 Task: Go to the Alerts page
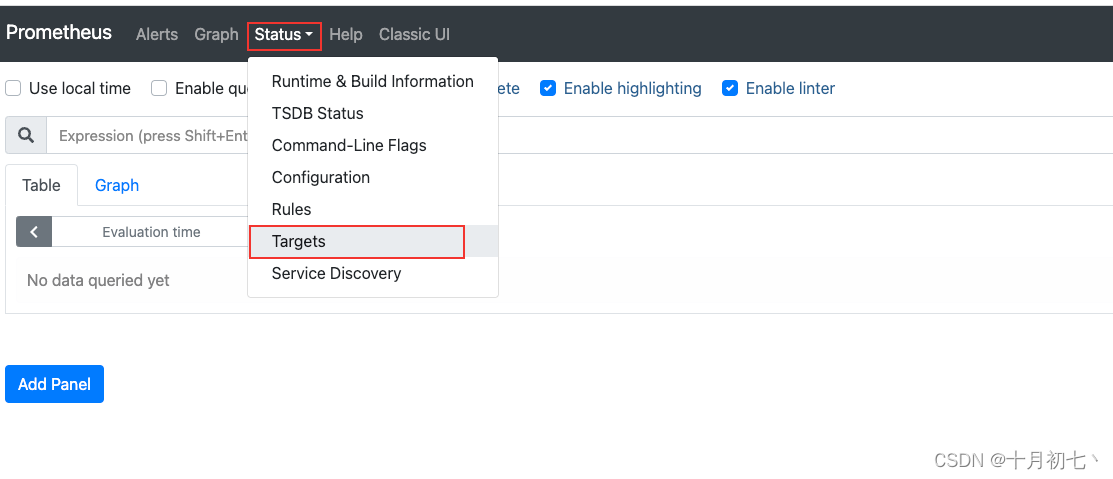pos(157,35)
